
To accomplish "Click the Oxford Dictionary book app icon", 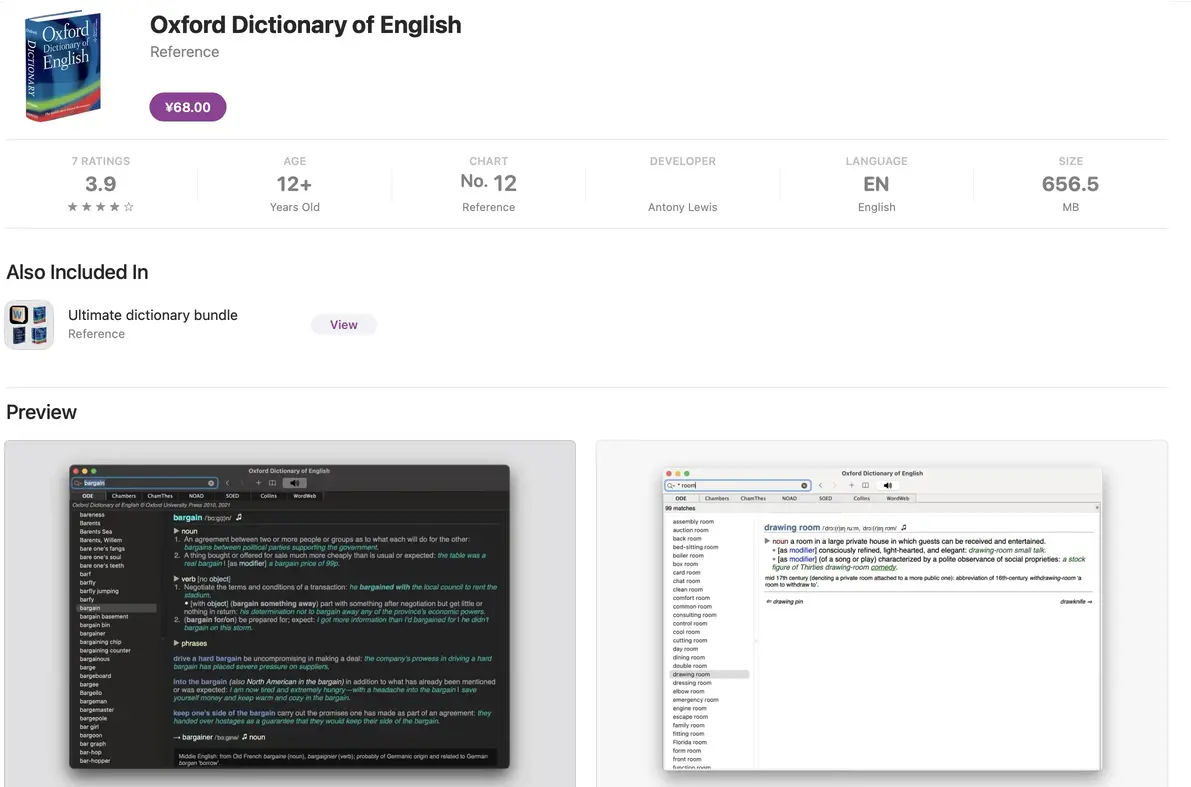I will (x=63, y=66).
